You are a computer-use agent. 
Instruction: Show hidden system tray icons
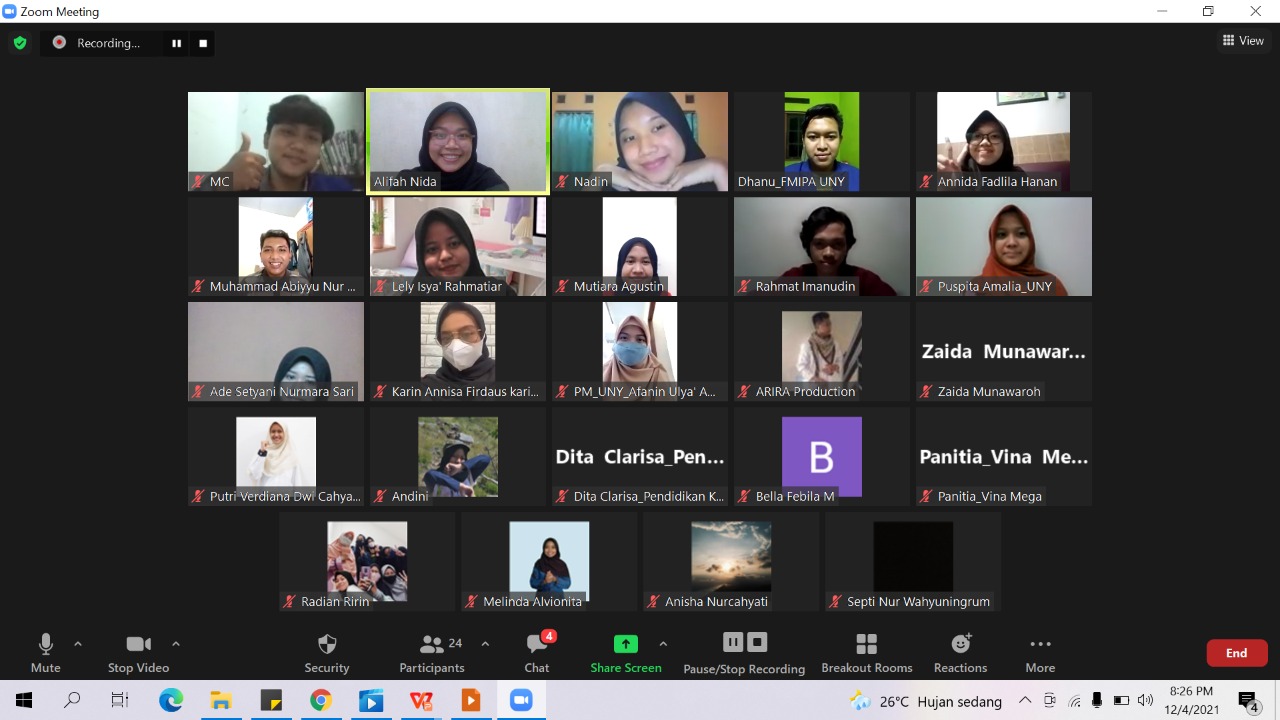tap(1025, 700)
